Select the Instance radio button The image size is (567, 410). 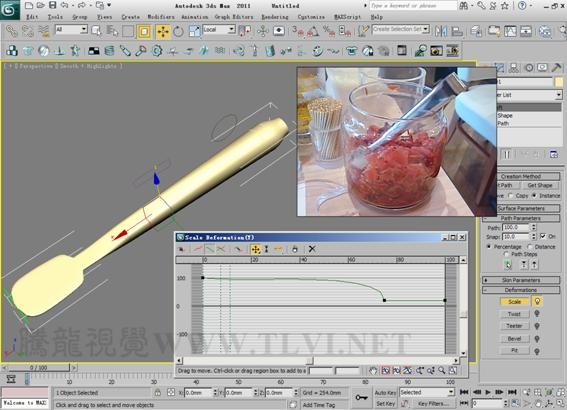pos(534,196)
